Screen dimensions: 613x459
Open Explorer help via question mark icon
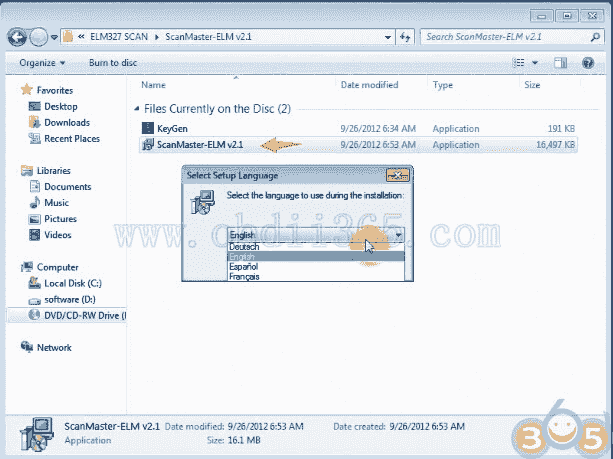click(588, 63)
